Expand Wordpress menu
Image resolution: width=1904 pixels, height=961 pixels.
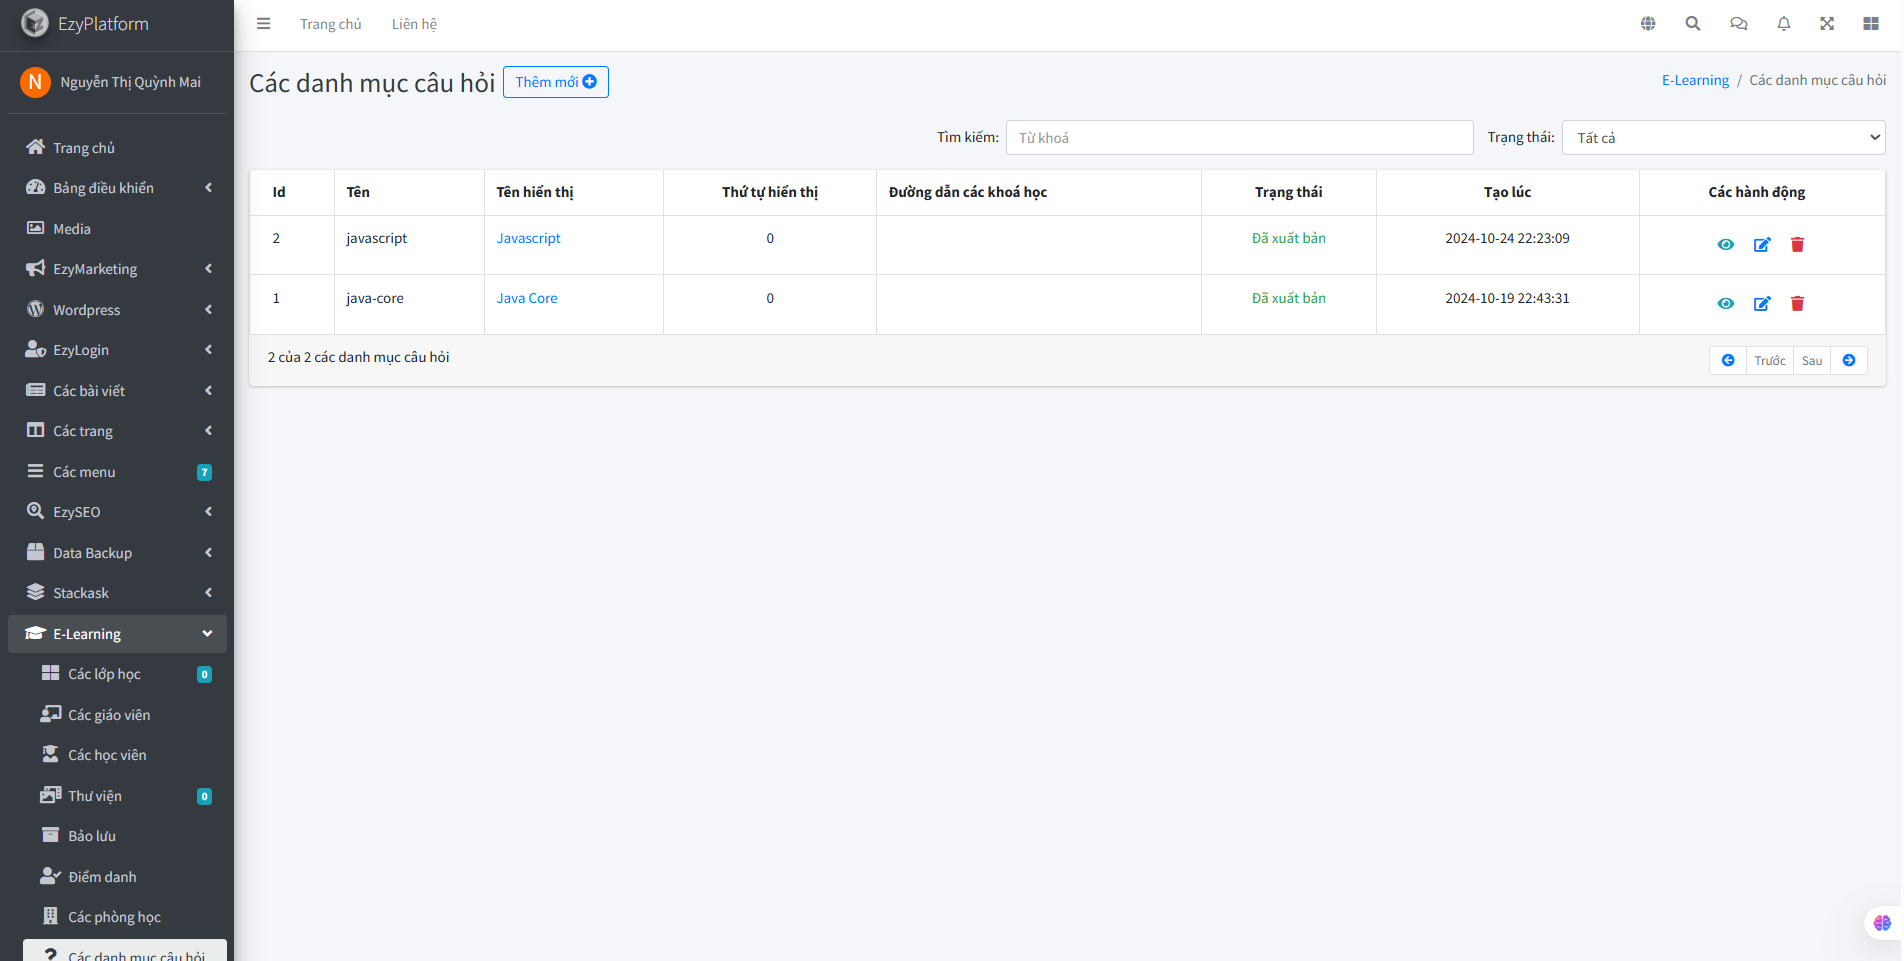pos(117,310)
